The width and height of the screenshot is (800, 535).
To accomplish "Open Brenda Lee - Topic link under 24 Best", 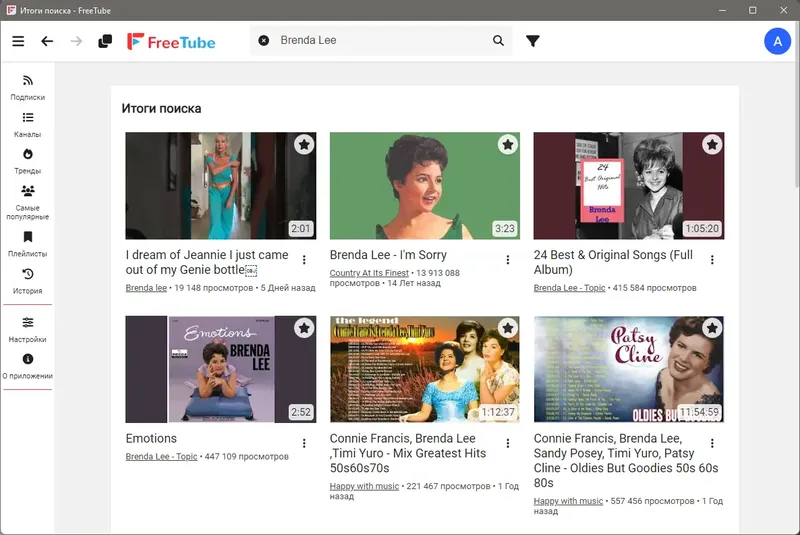I will click(x=569, y=288).
